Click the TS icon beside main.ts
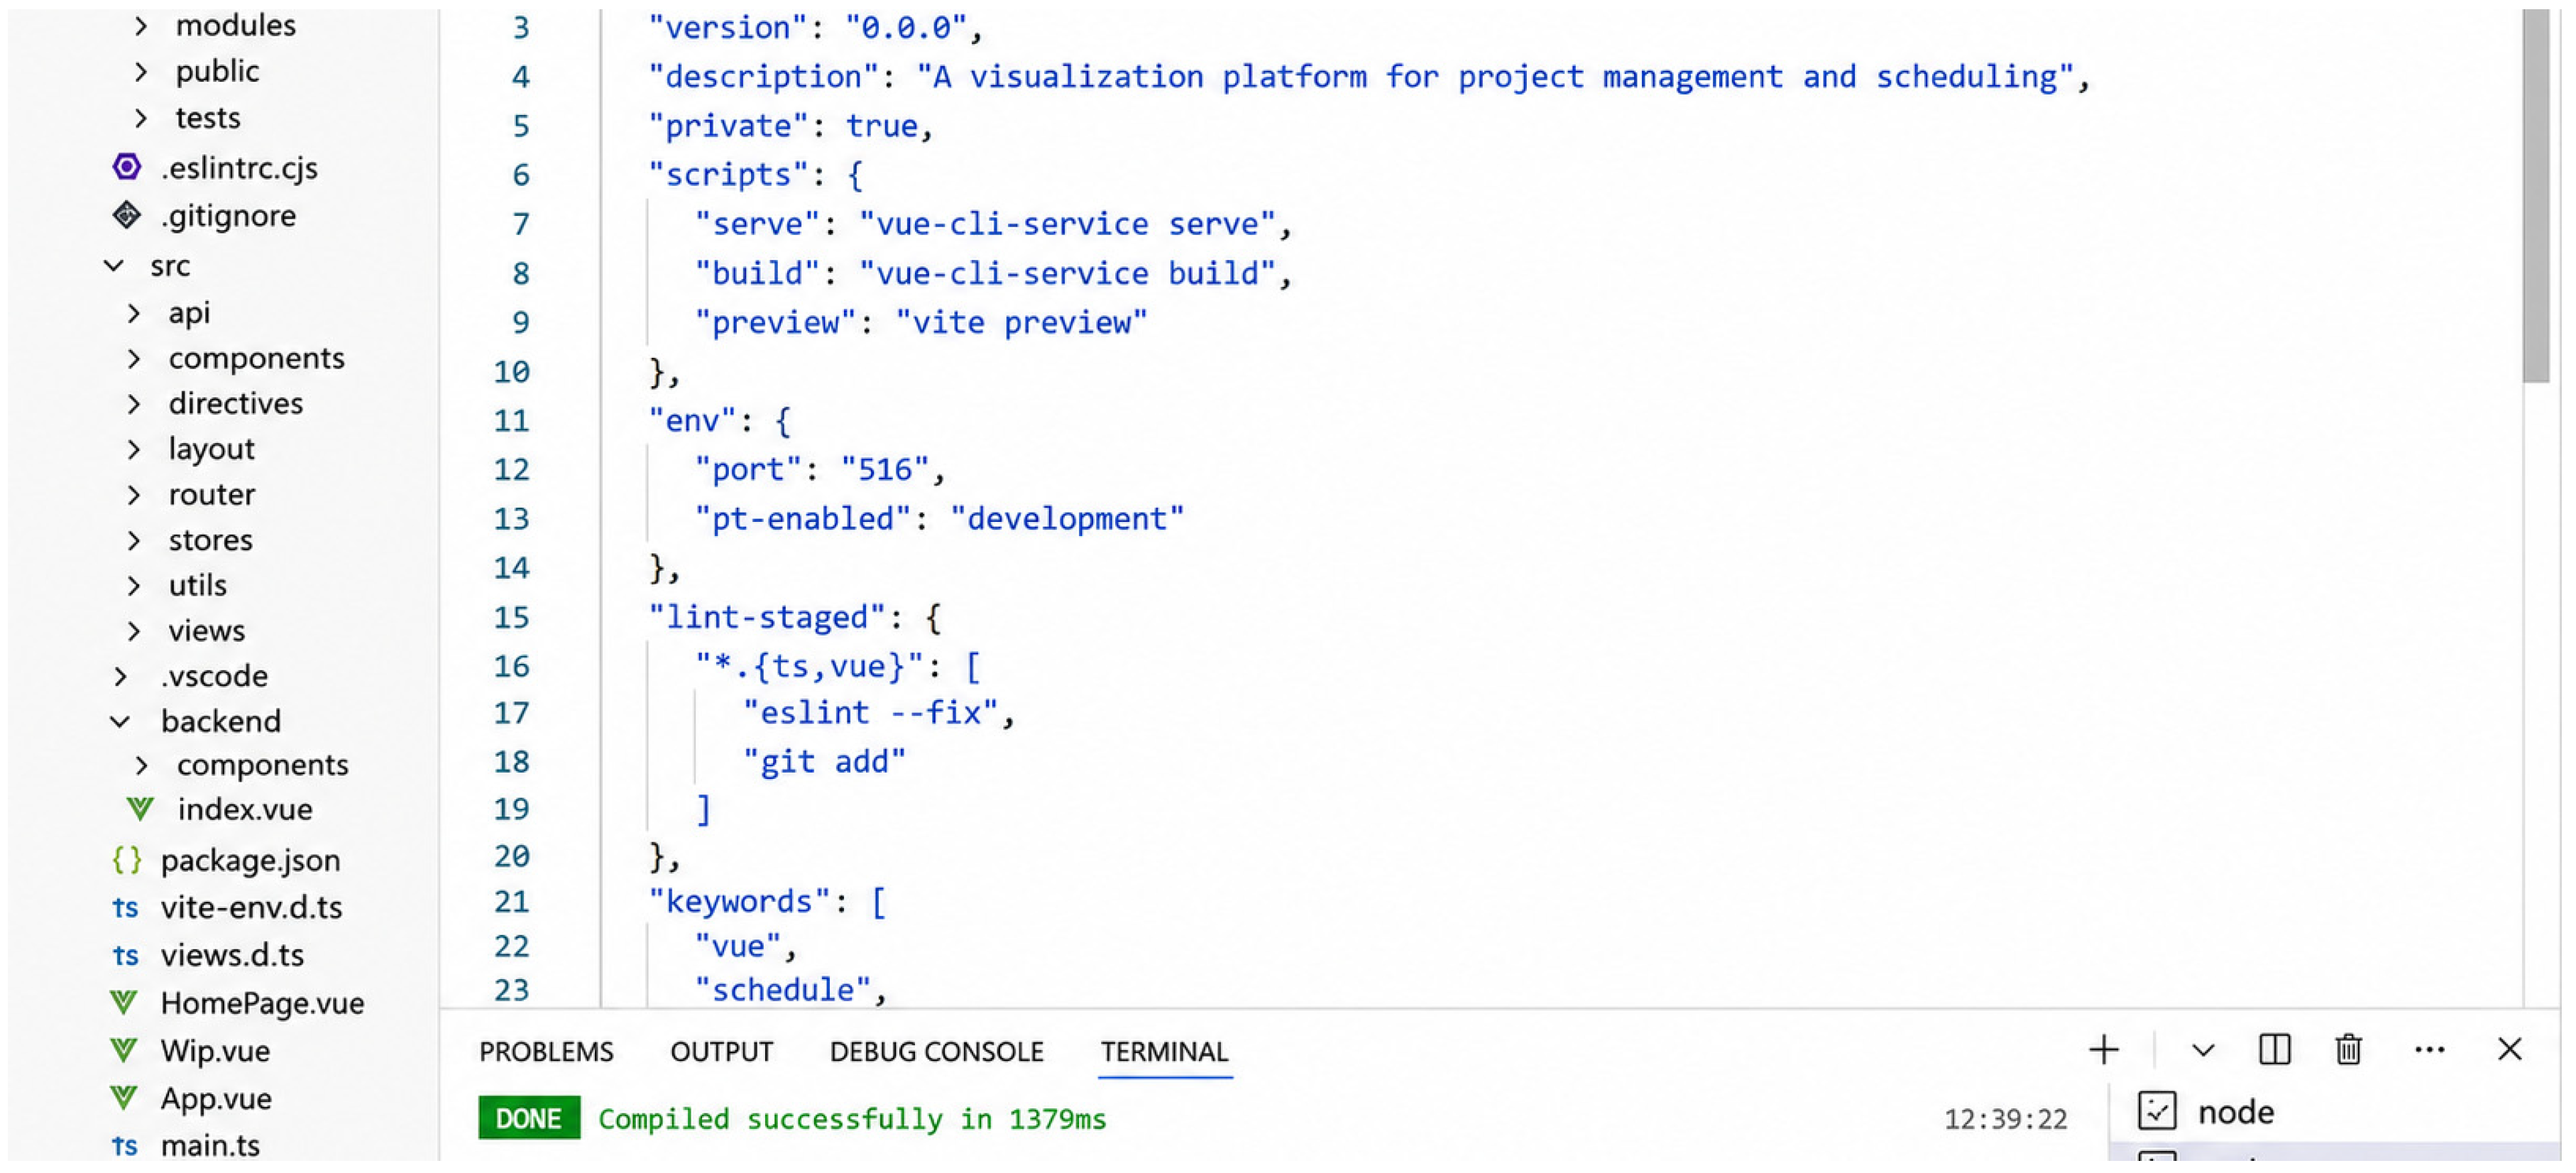 tap(125, 1146)
